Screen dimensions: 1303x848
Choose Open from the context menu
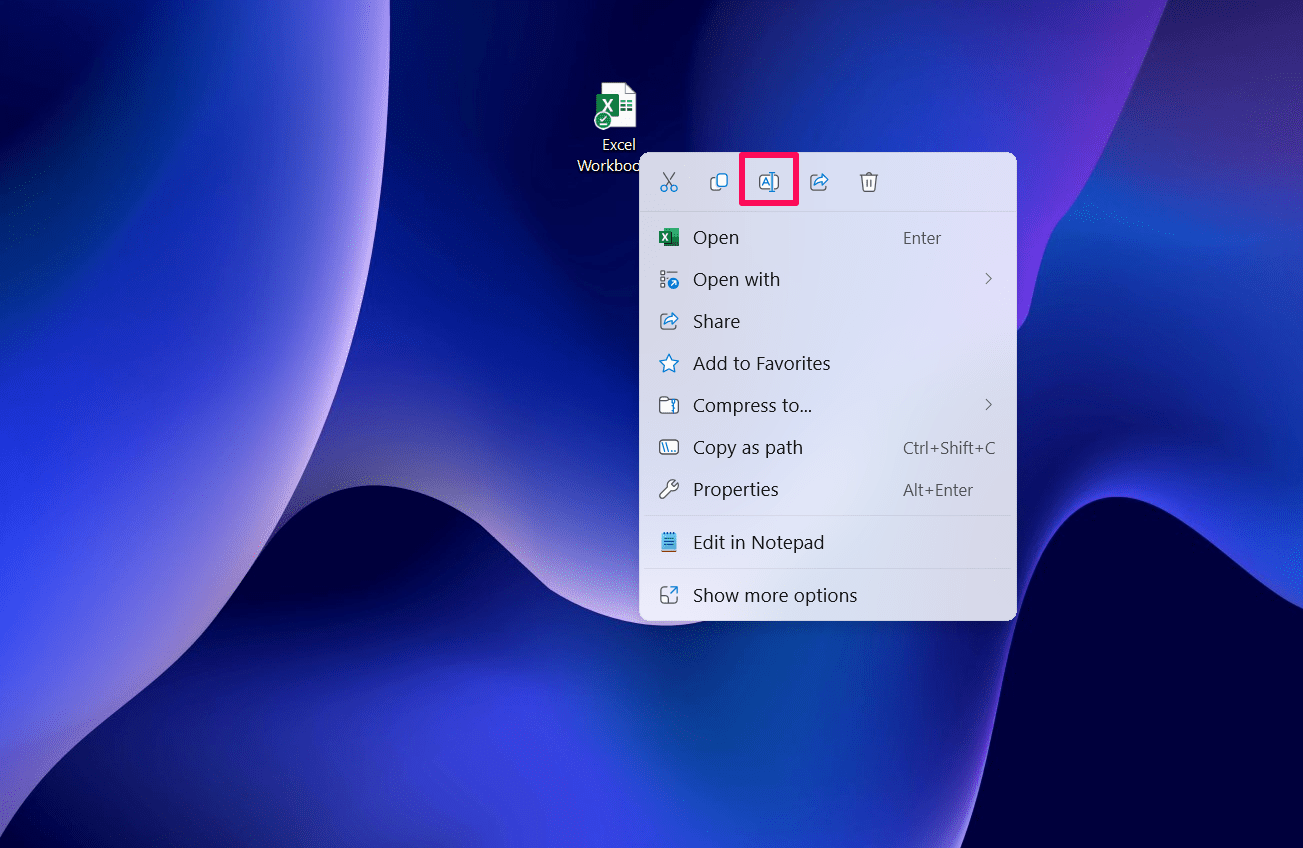[828, 238]
